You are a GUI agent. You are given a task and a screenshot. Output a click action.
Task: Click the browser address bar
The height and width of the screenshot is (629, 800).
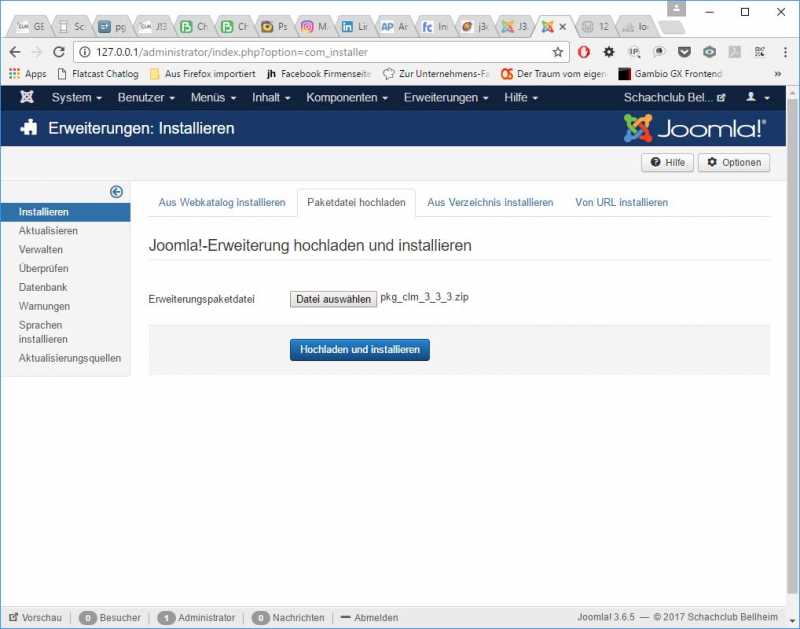point(310,52)
